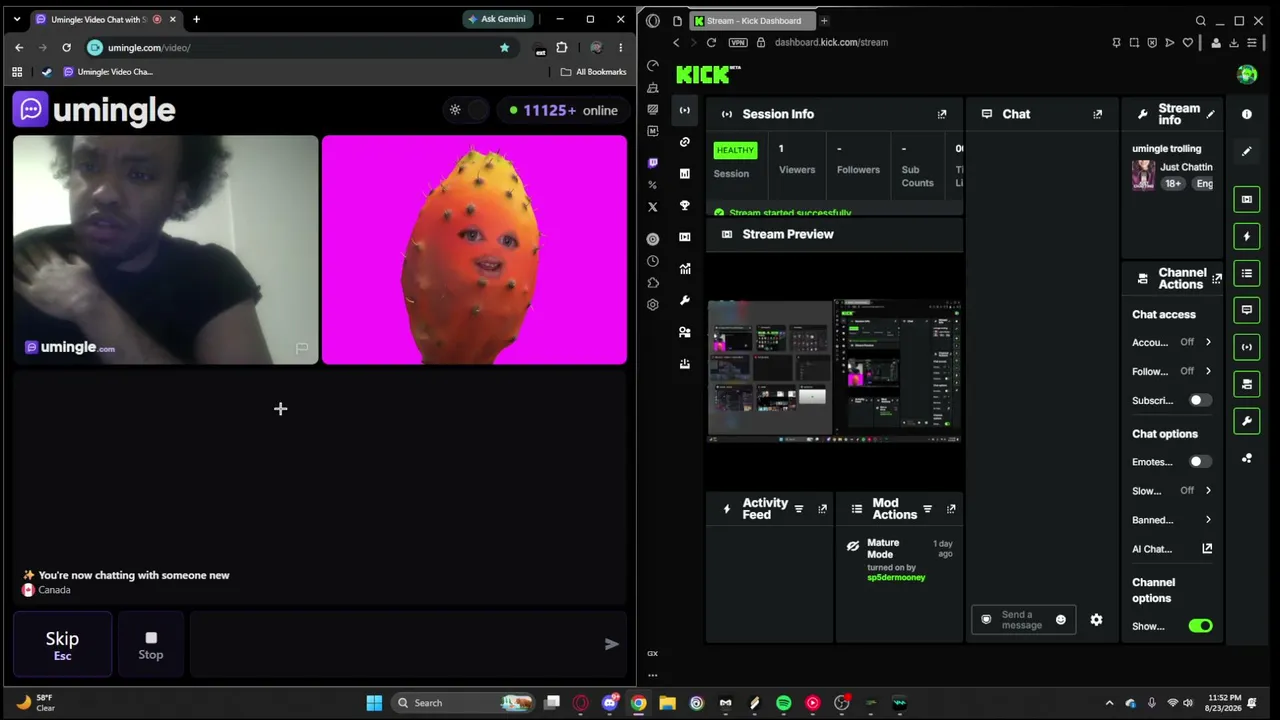This screenshot has height=720, width=1280.
Task: Open the Chrome Extensions puzzle icon
Action: [x=562, y=47]
